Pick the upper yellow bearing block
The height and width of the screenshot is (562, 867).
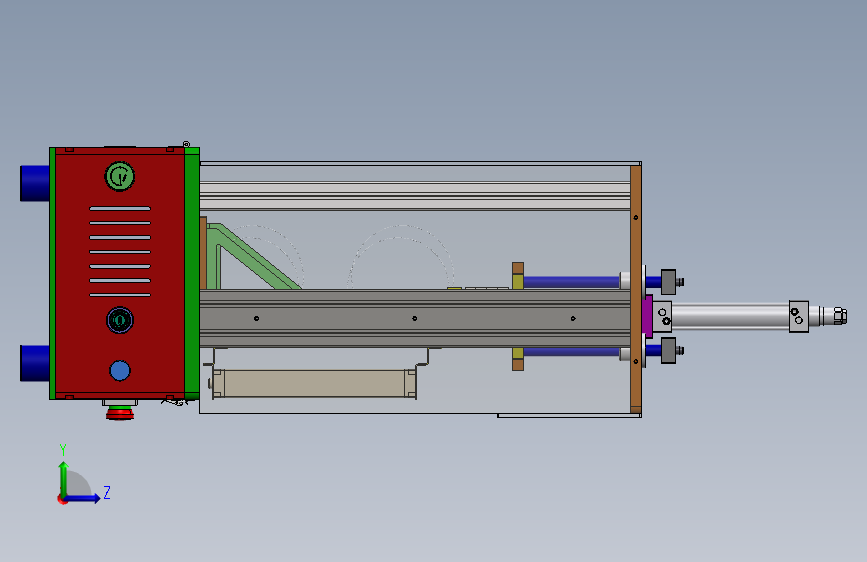pos(518,282)
